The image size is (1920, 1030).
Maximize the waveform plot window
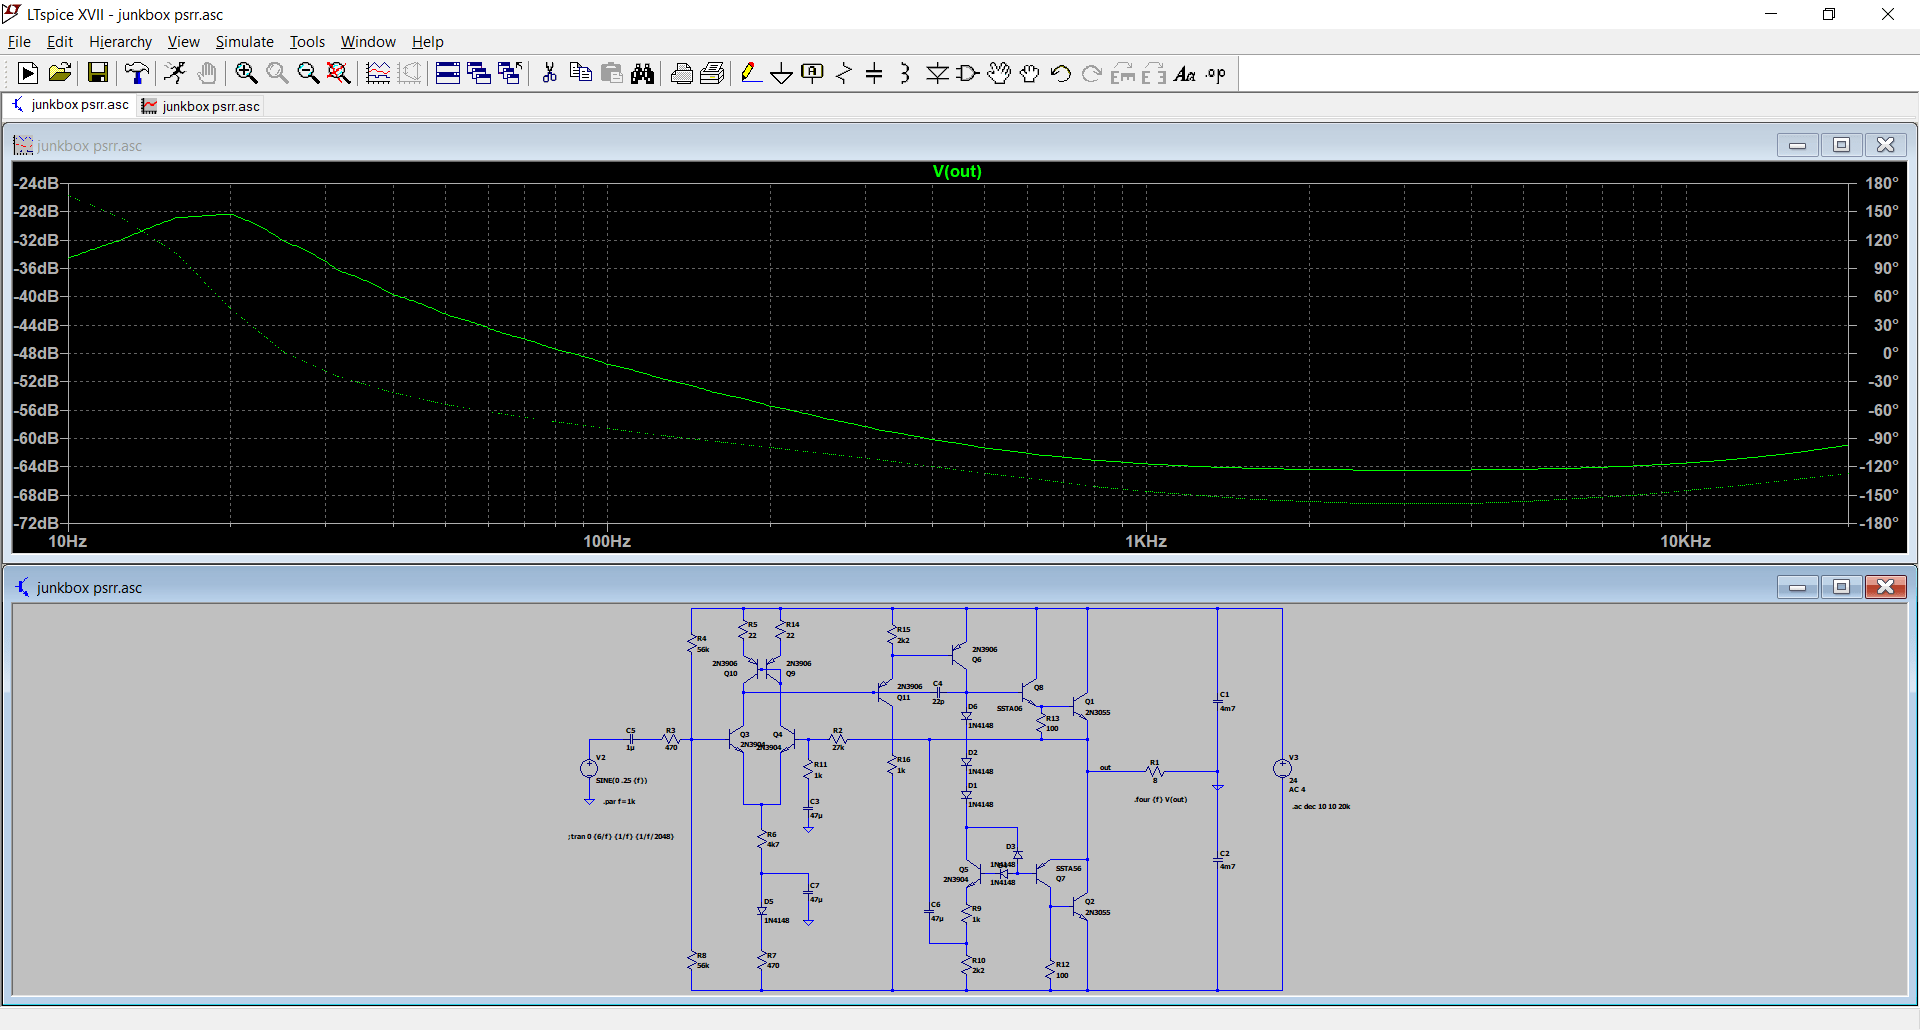click(1841, 145)
